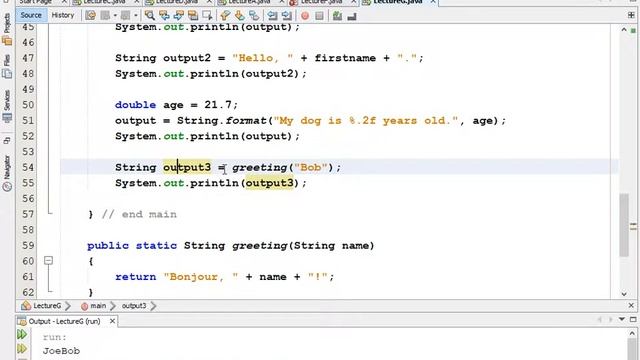Go to previous find occurrence icon
This screenshot has height=360, width=640.
click(164, 16)
